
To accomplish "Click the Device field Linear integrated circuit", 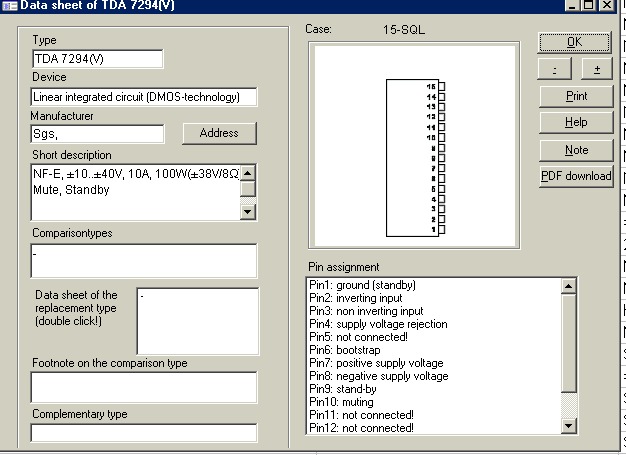I will coord(144,97).
